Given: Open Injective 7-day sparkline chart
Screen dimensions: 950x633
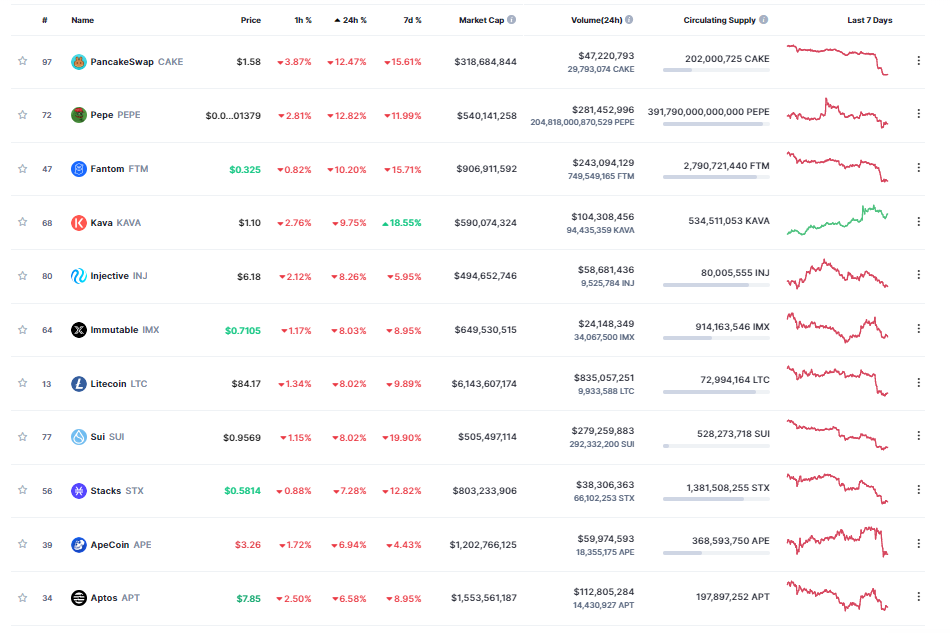Looking at the screenshot, I should [x=837, y=274].
